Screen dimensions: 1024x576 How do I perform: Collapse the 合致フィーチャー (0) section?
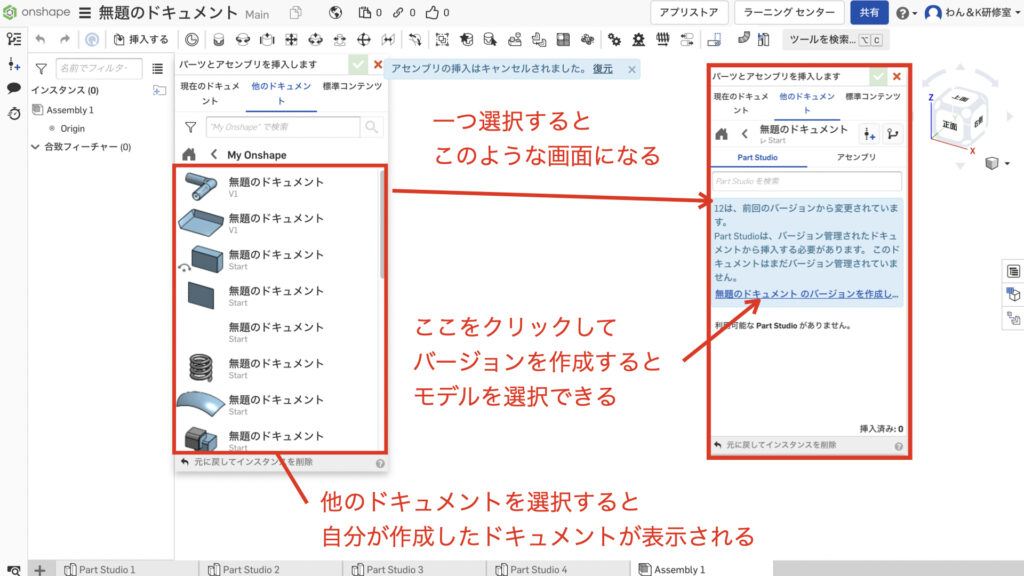[x=35, y=147]
